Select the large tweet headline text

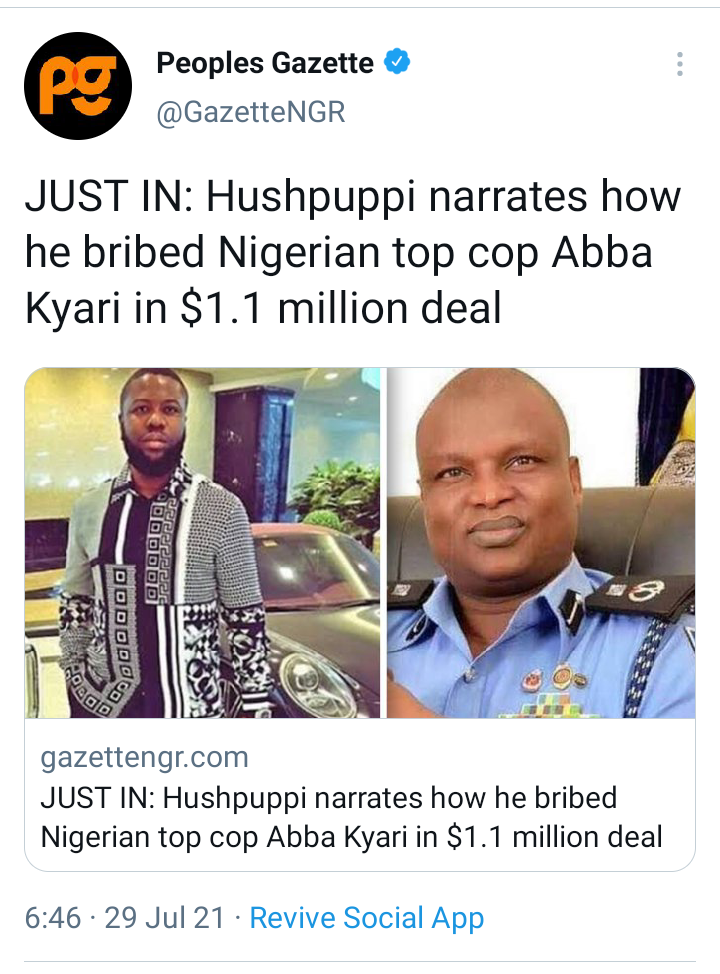coord(353,252)
